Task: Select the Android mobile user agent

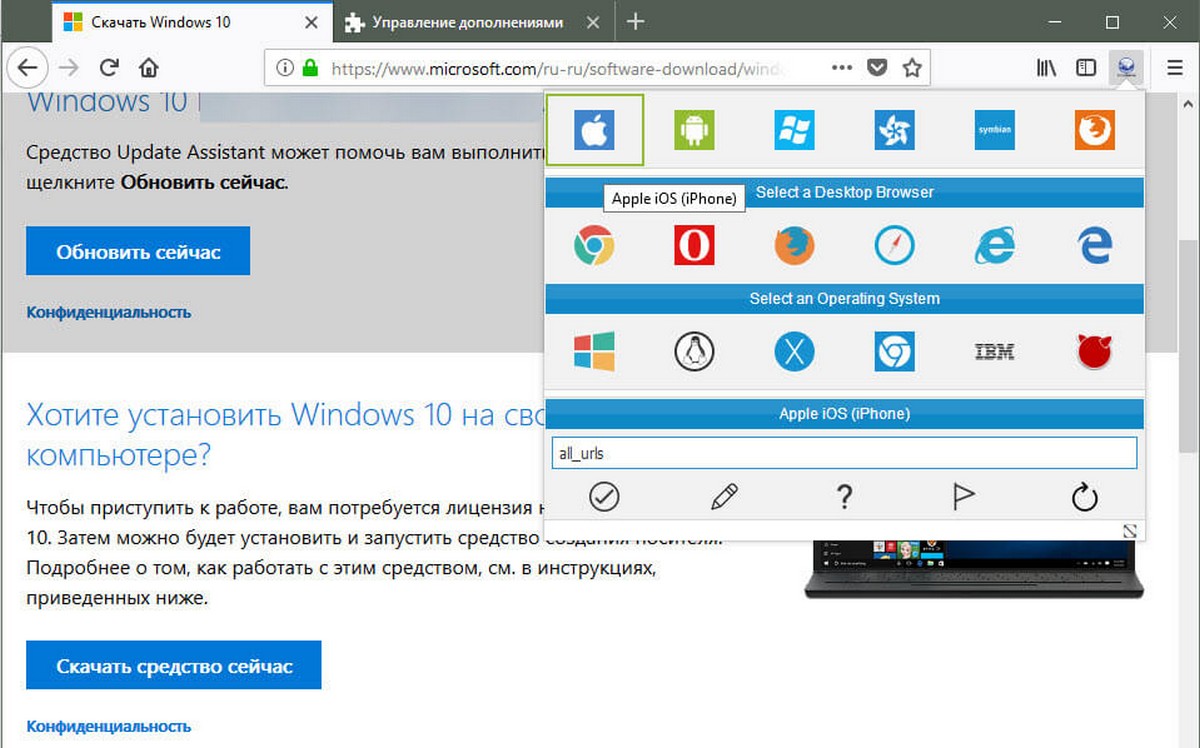Action: (694, 130)
